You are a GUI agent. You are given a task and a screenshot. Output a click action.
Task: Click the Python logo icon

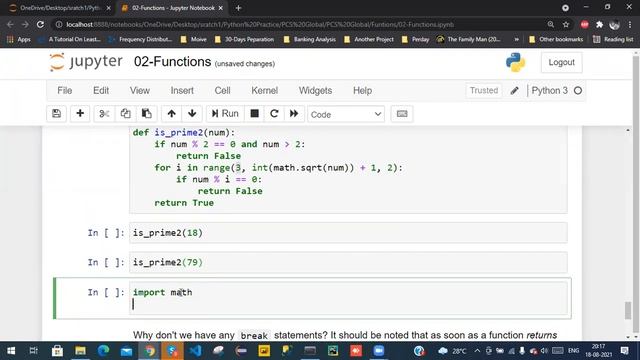516,62
